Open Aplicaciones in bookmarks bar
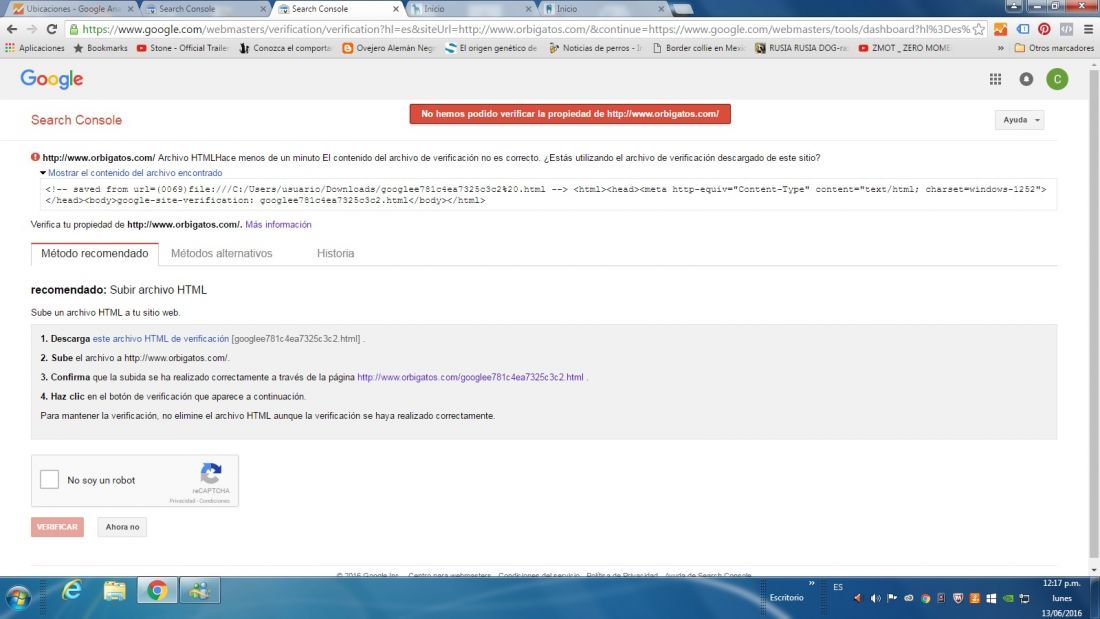The image size is (1100, 619). [35, 48]
